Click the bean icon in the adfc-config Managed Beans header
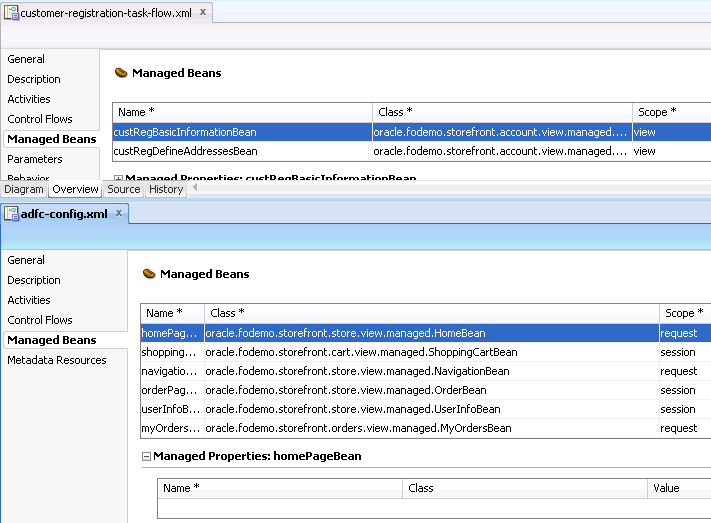The width and height of the screenshot is (711, 523). pyautogui.click(x=149, y=274)
